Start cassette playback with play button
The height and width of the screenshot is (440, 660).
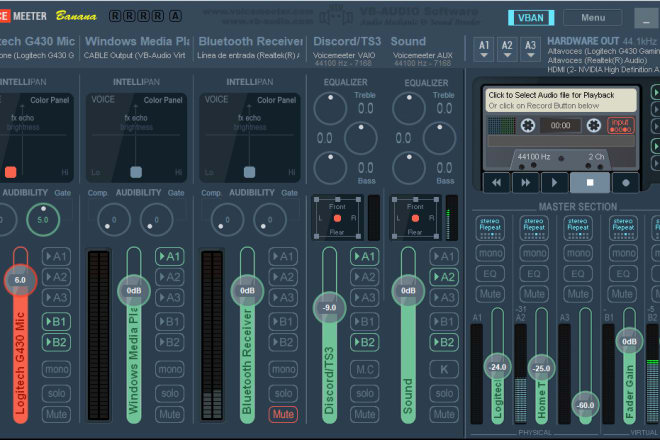554,183
